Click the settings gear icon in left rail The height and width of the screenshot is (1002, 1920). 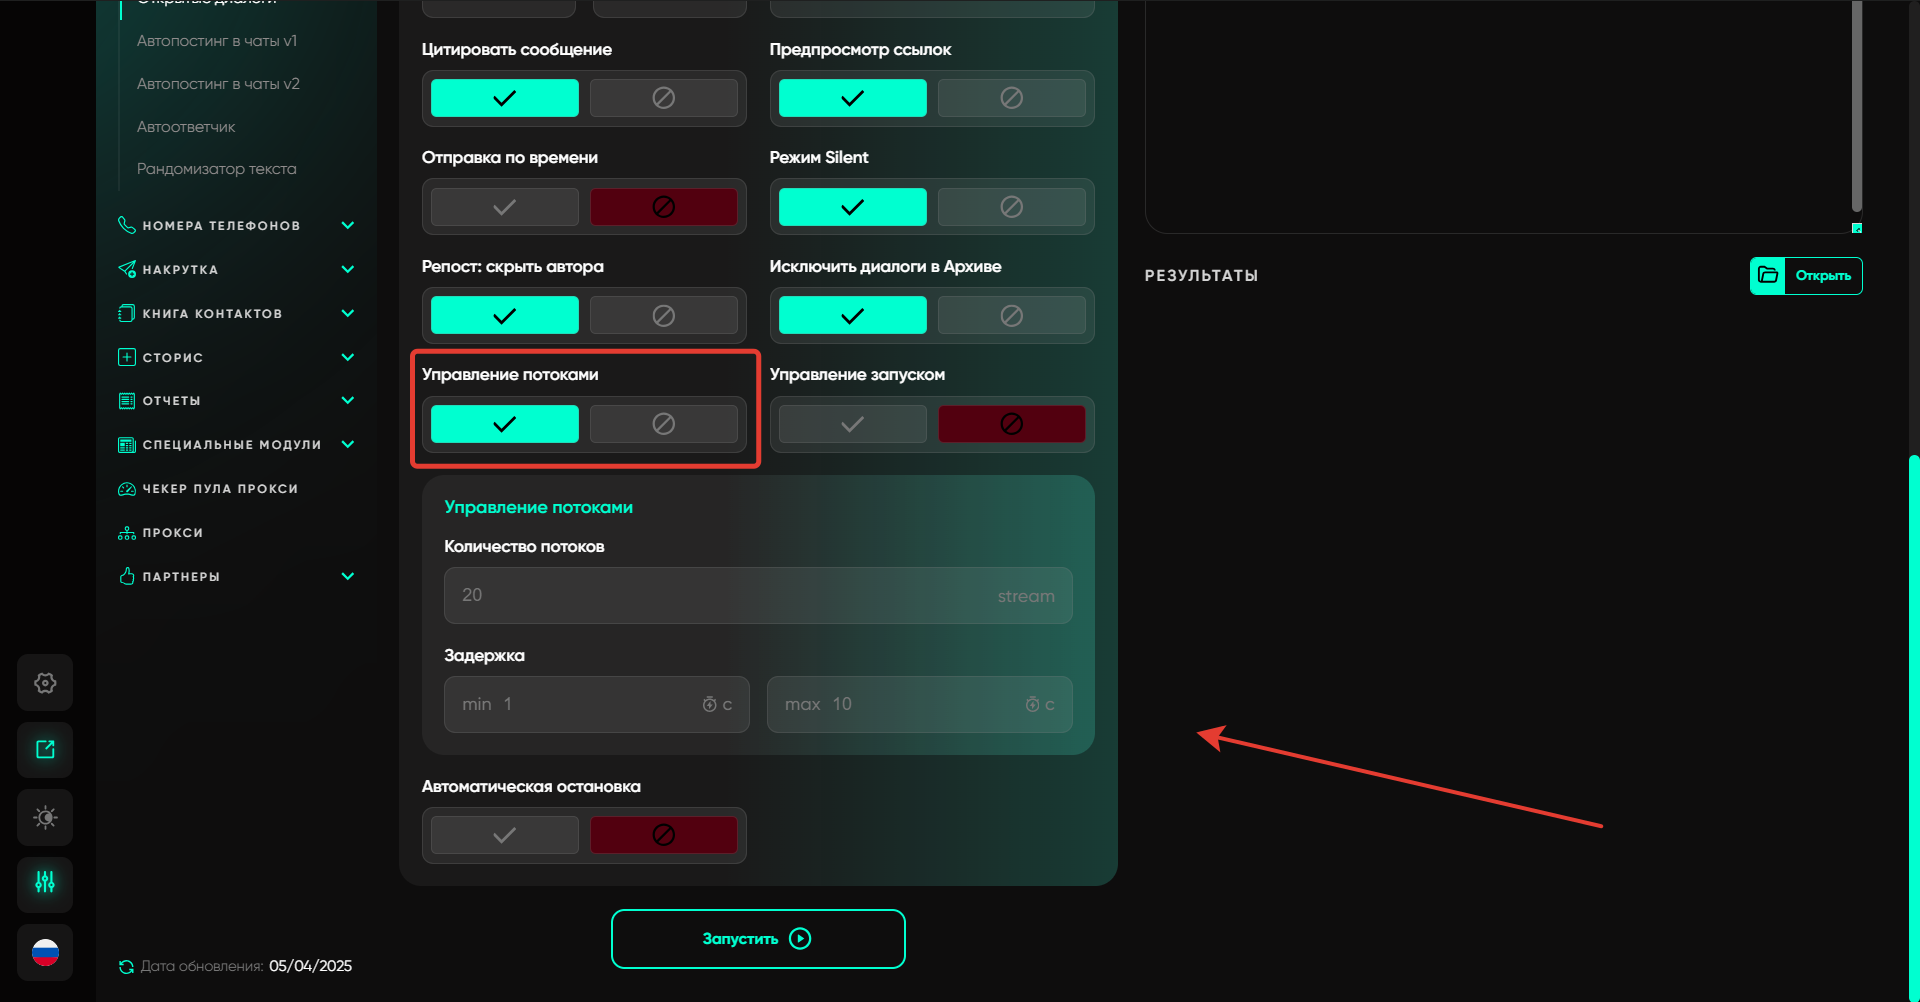point(45,683)
